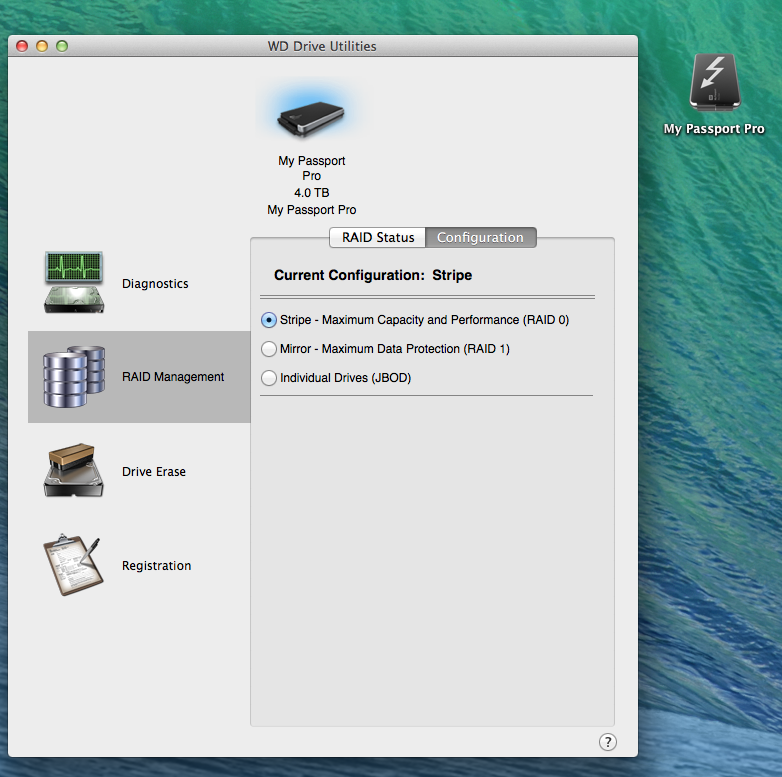This screenshot has width=782, height=777.
Task: Click the Thunderbolt drive icon on the desktop
Action: [714, 82]
